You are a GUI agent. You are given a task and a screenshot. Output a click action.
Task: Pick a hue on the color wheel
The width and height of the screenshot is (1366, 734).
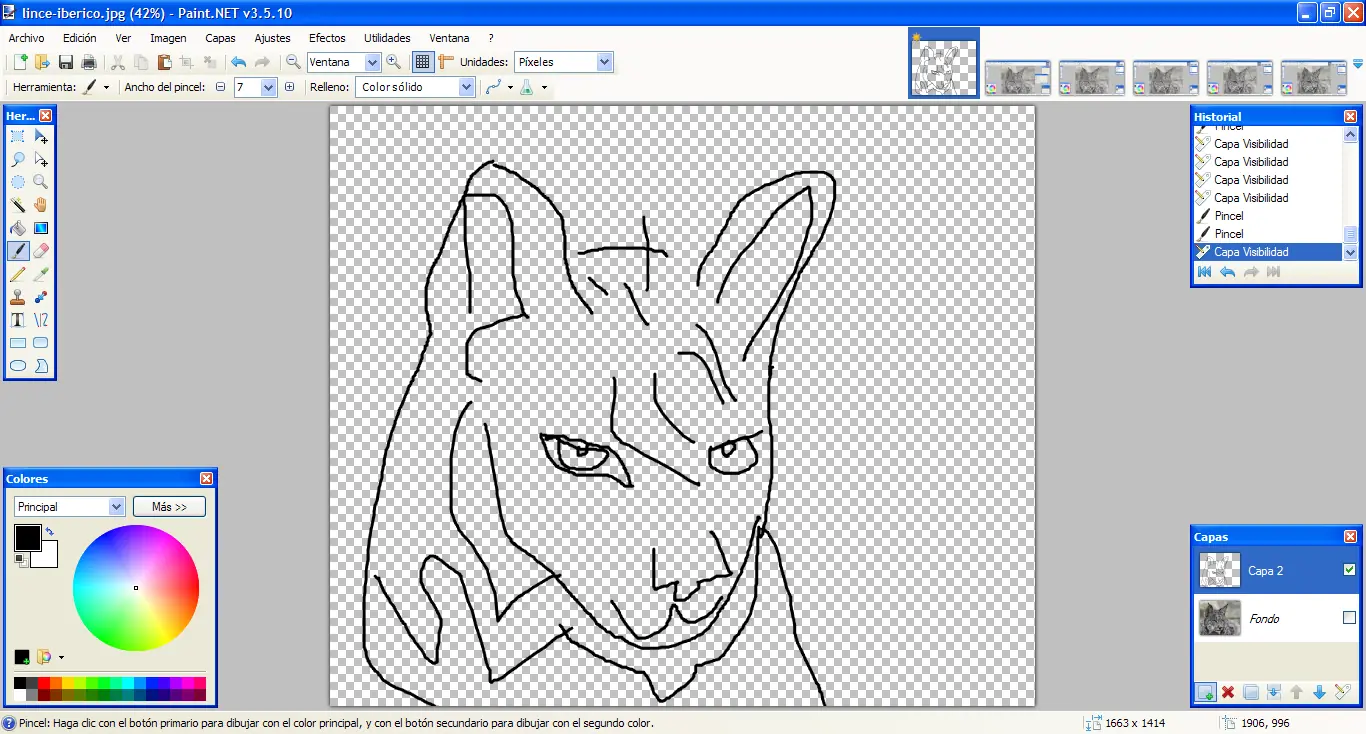tap(136, 587)
